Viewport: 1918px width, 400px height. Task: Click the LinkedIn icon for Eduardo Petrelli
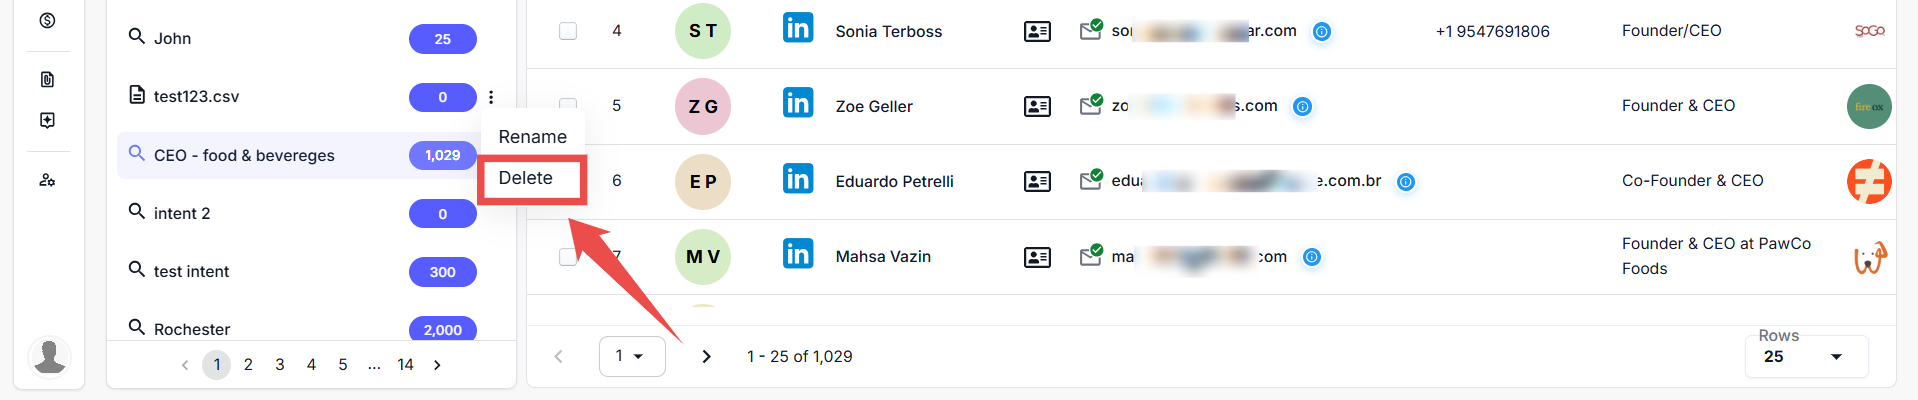(797, 179)
